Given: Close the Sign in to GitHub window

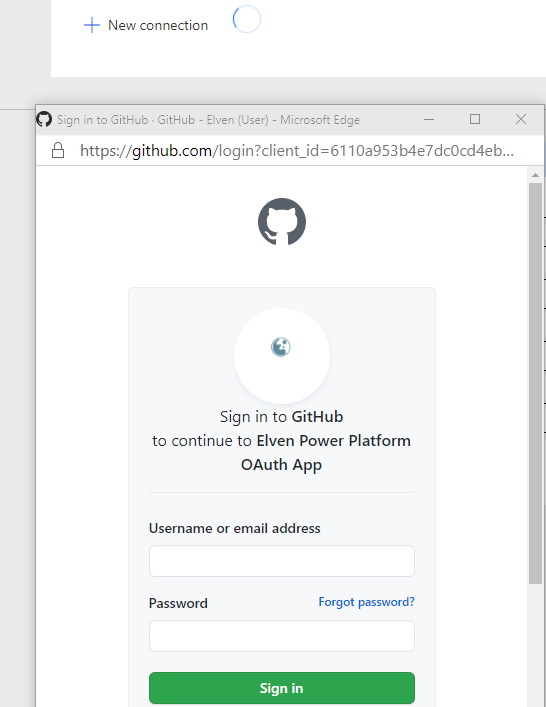Looking at the screenshot, I should (x=521, y=119).
